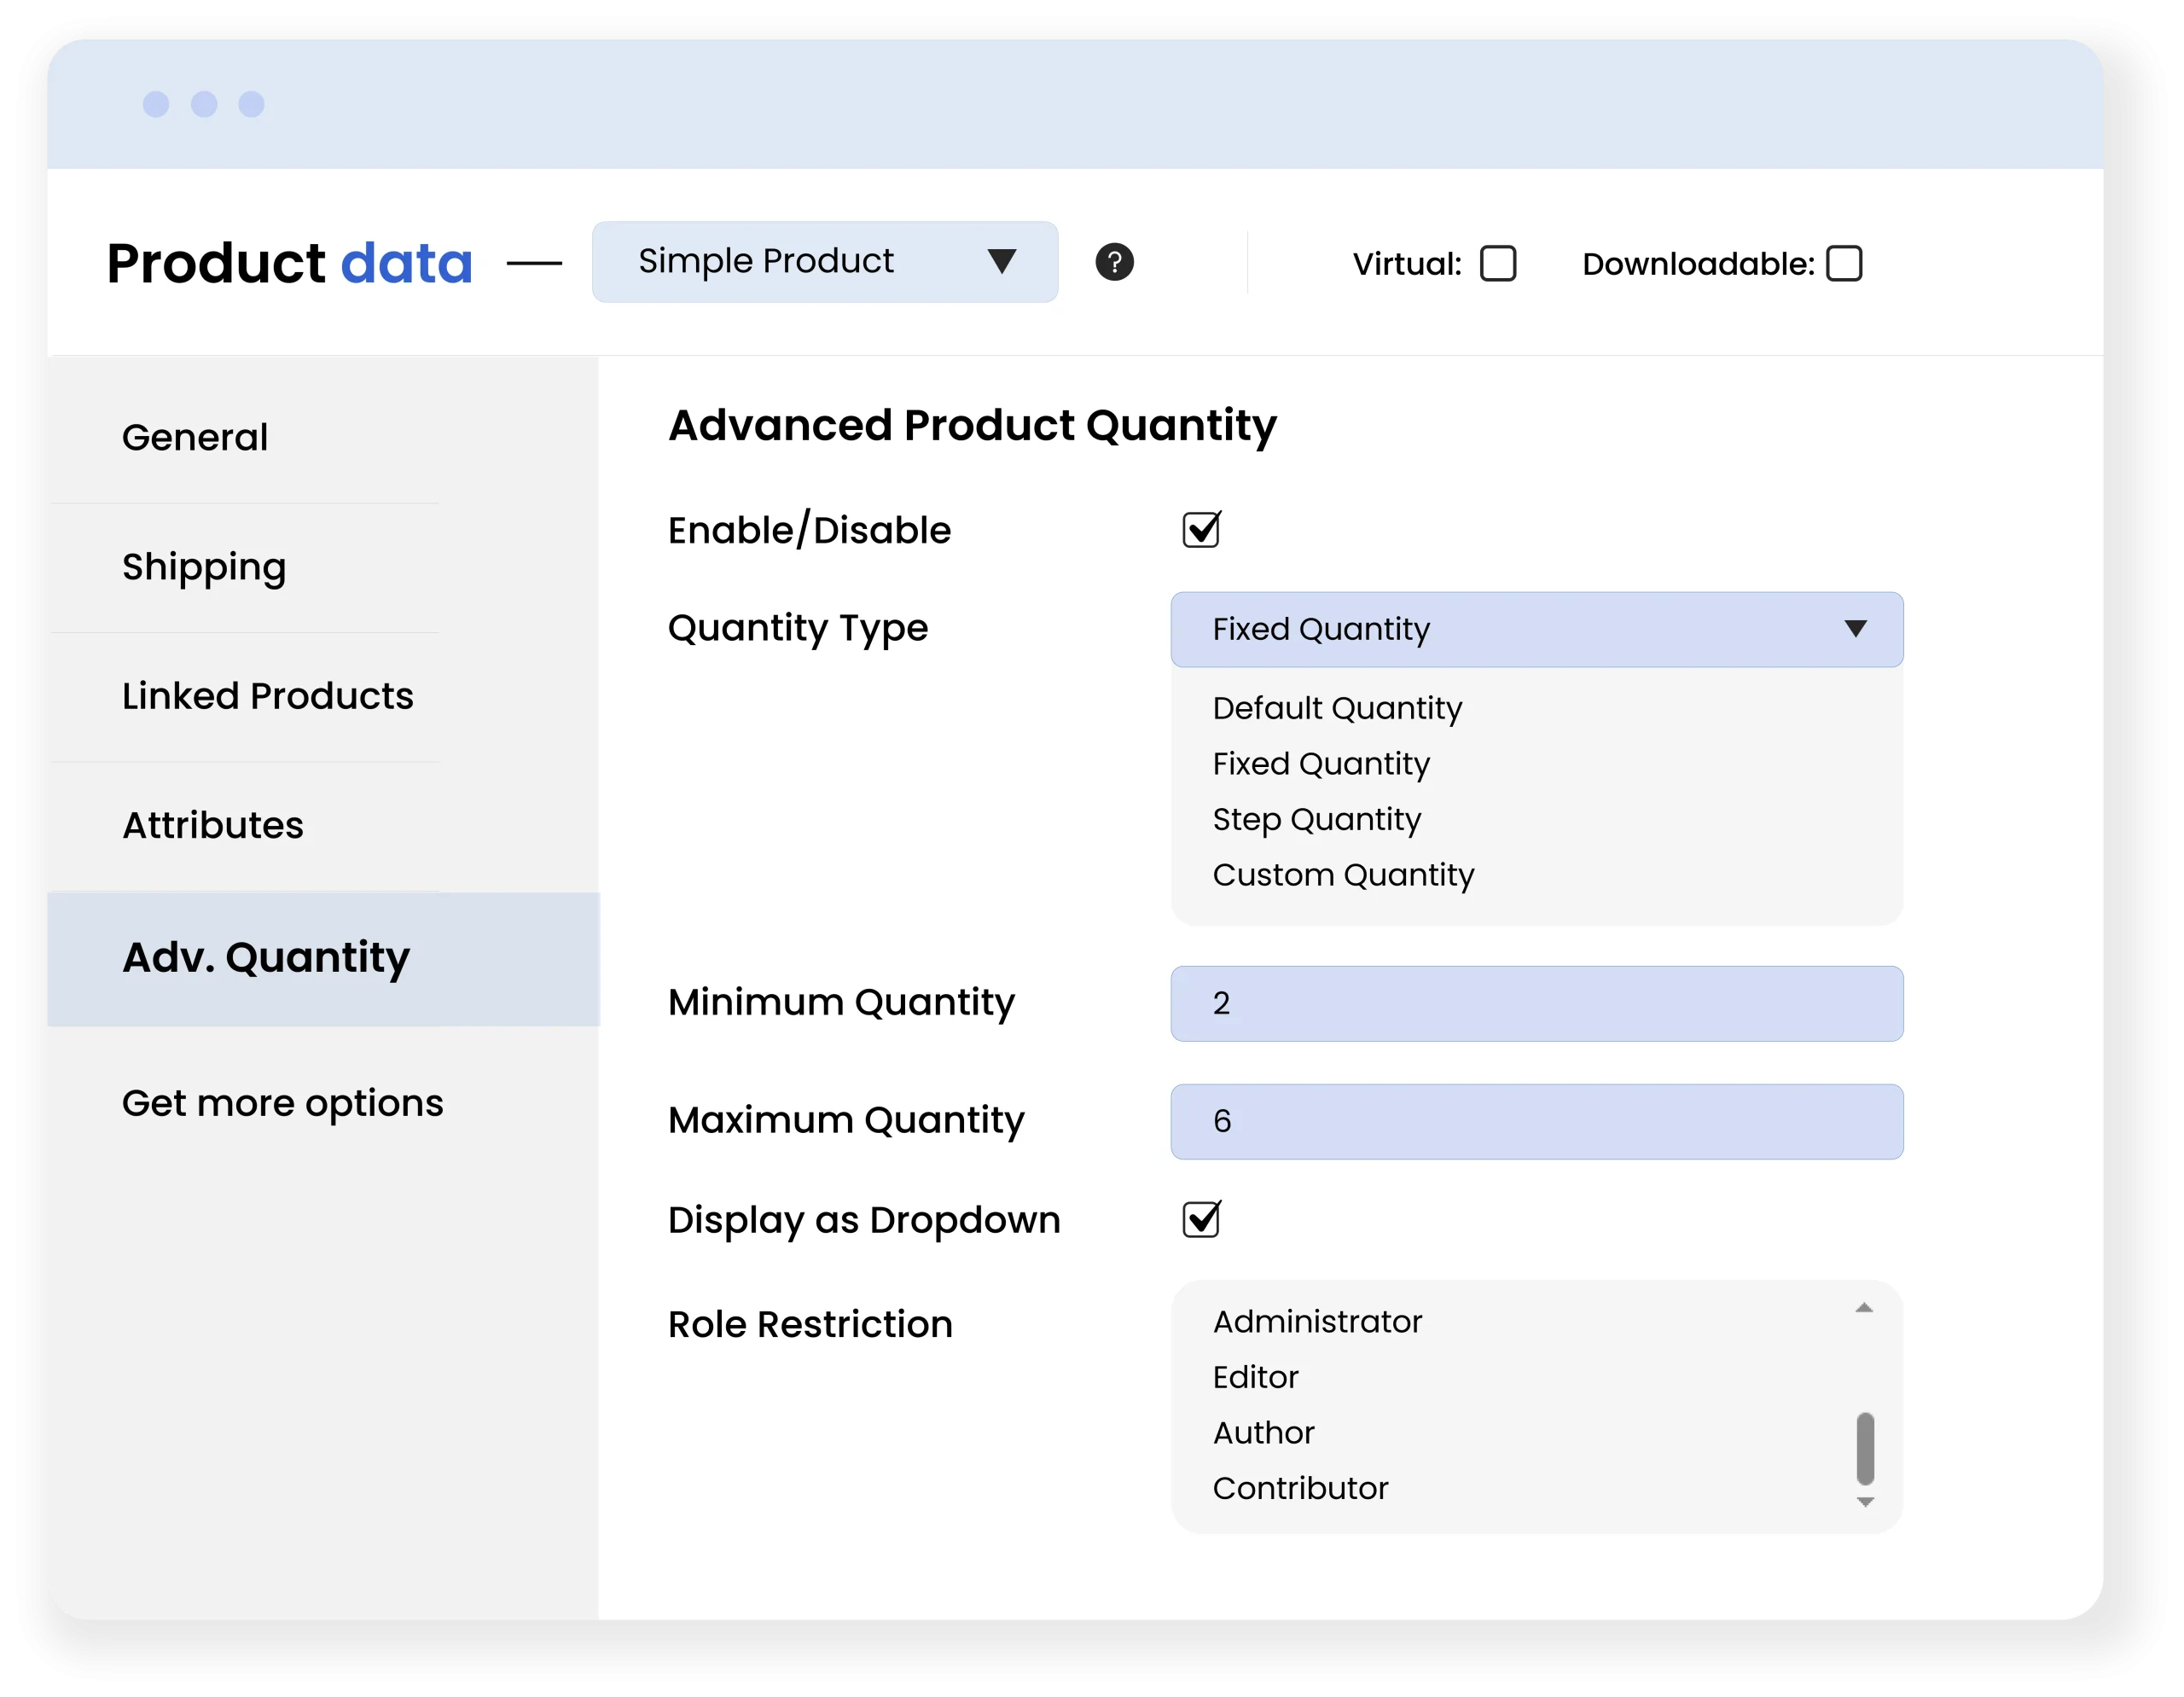Click the Role Restriction scrollbar thumb
Image resolution: width=2184 pixels, height=1697 pixels.
(1864, 1448)
